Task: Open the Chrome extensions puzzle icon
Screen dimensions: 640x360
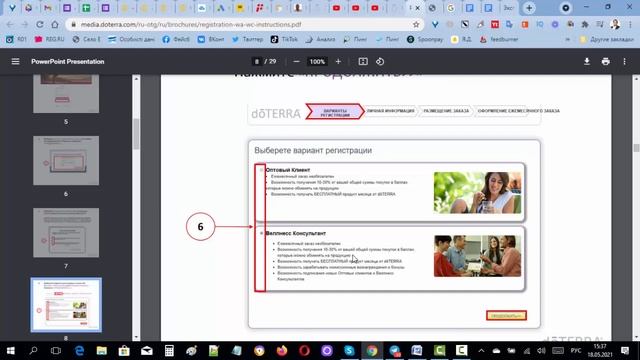Action: coord(585,24)
